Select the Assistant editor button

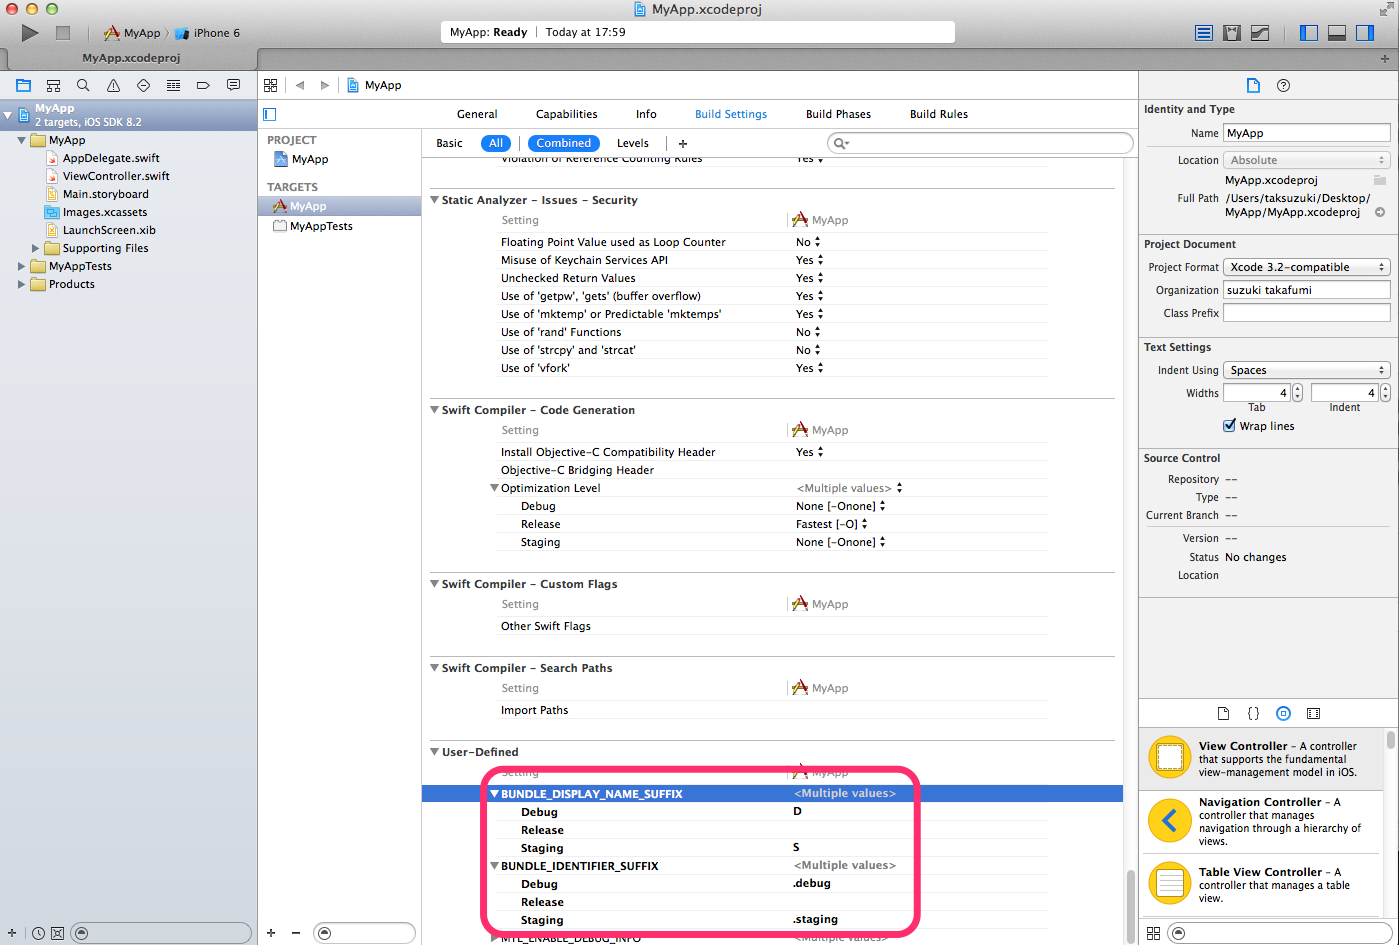point(1232,33)
